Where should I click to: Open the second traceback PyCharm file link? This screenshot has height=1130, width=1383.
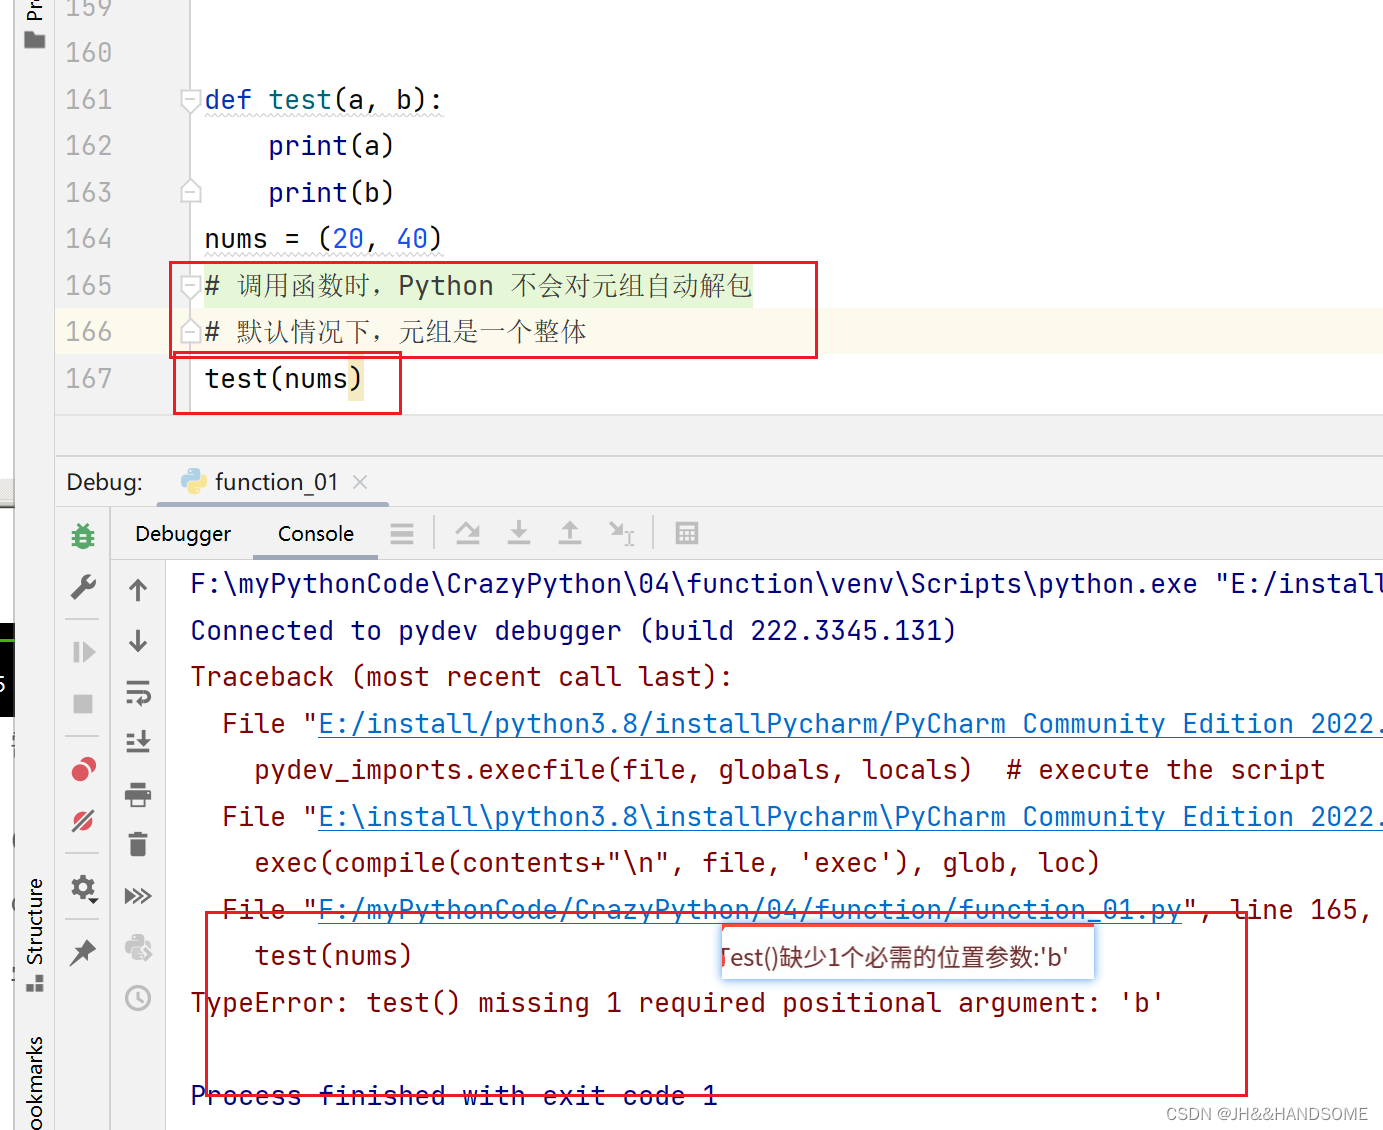(850, 816)
